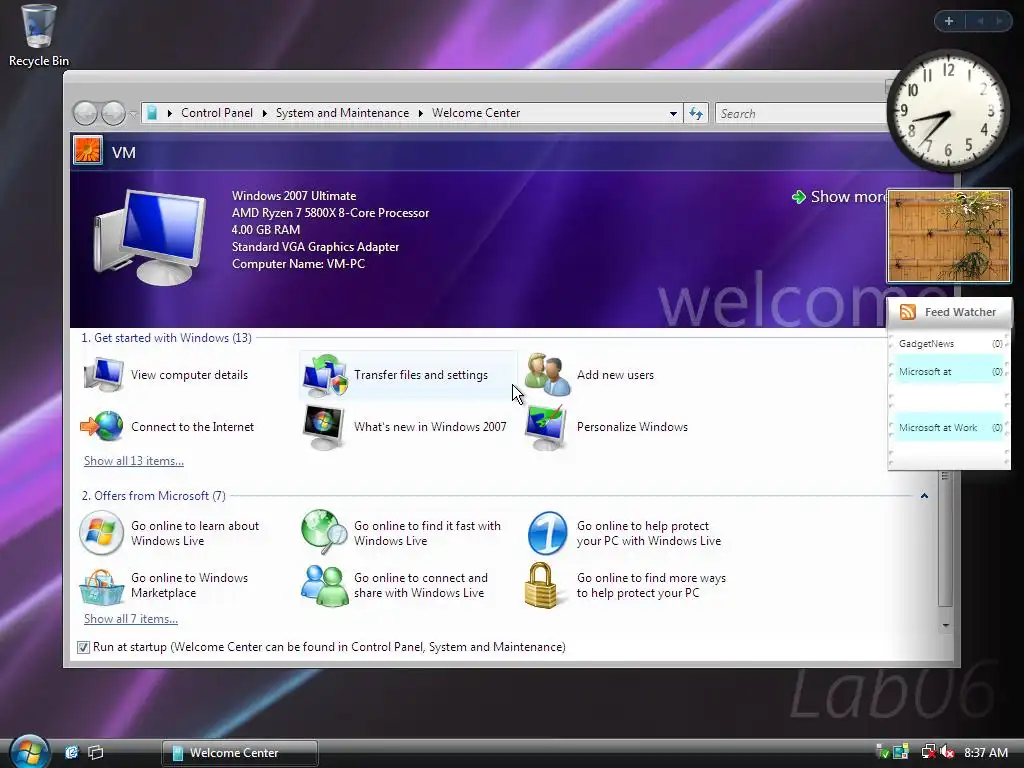
Task: Select Go online to learn about Windows Live
Action: [195, 533]
